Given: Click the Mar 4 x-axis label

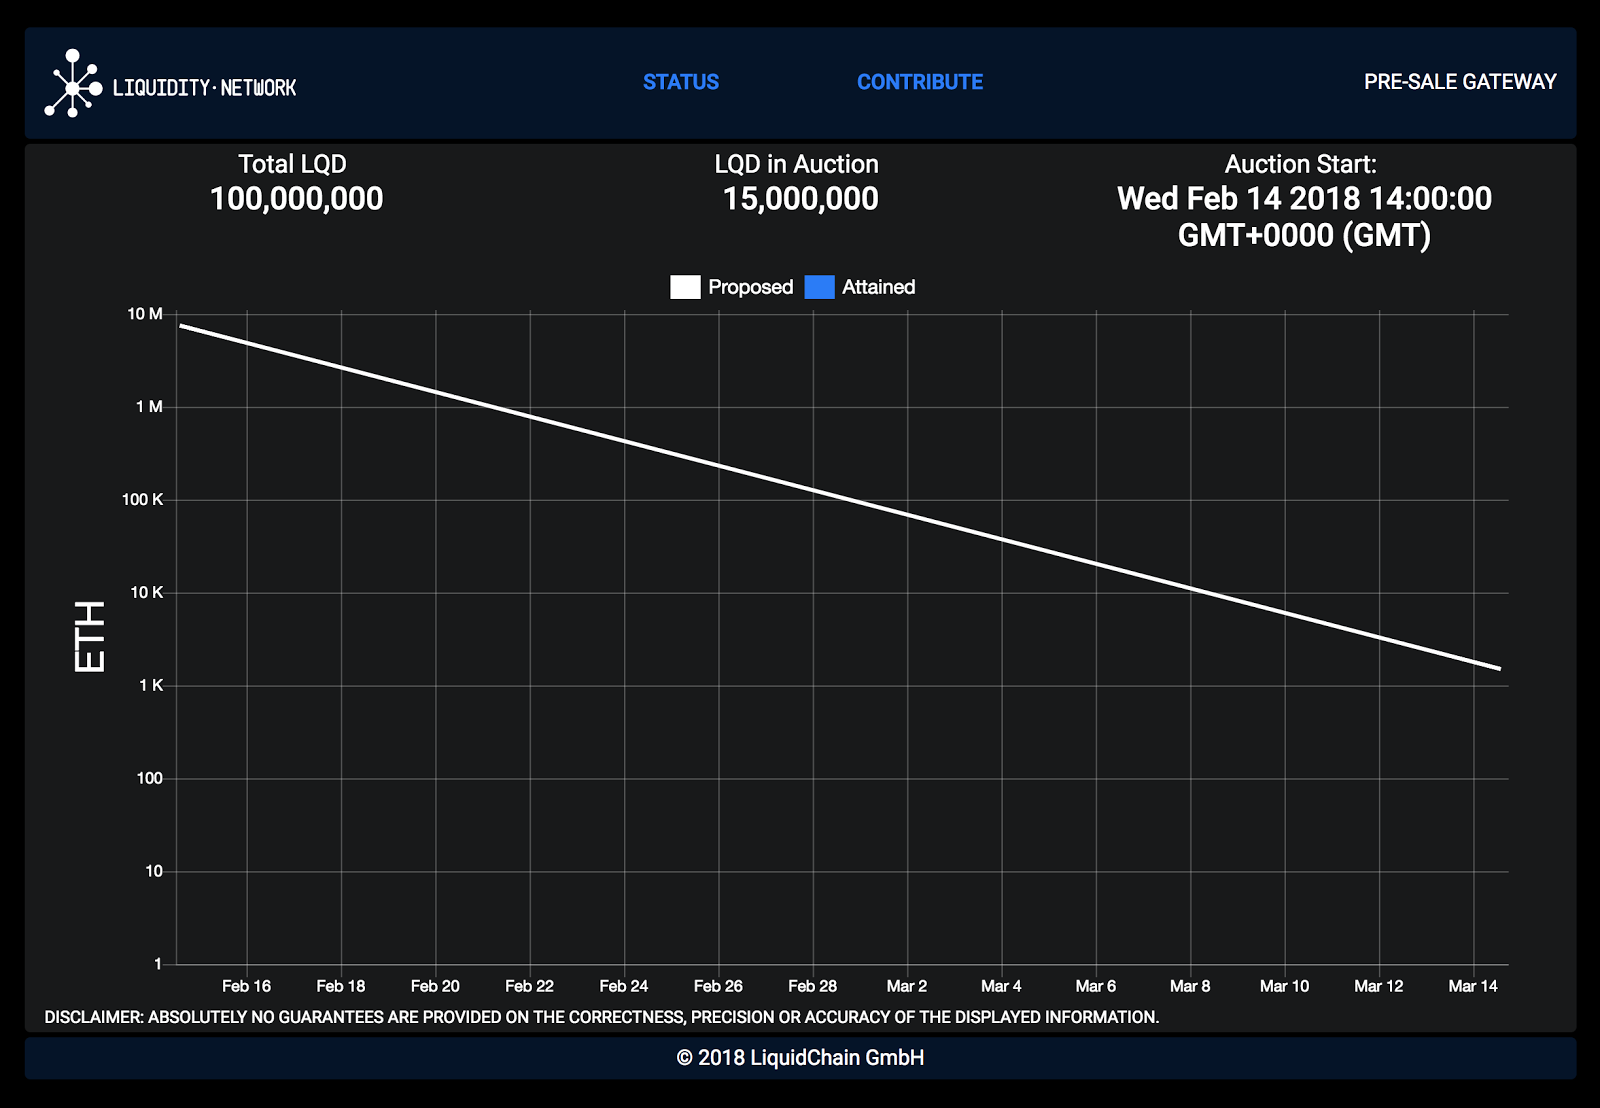Looking at the screenshot, I should point(1002,986).
